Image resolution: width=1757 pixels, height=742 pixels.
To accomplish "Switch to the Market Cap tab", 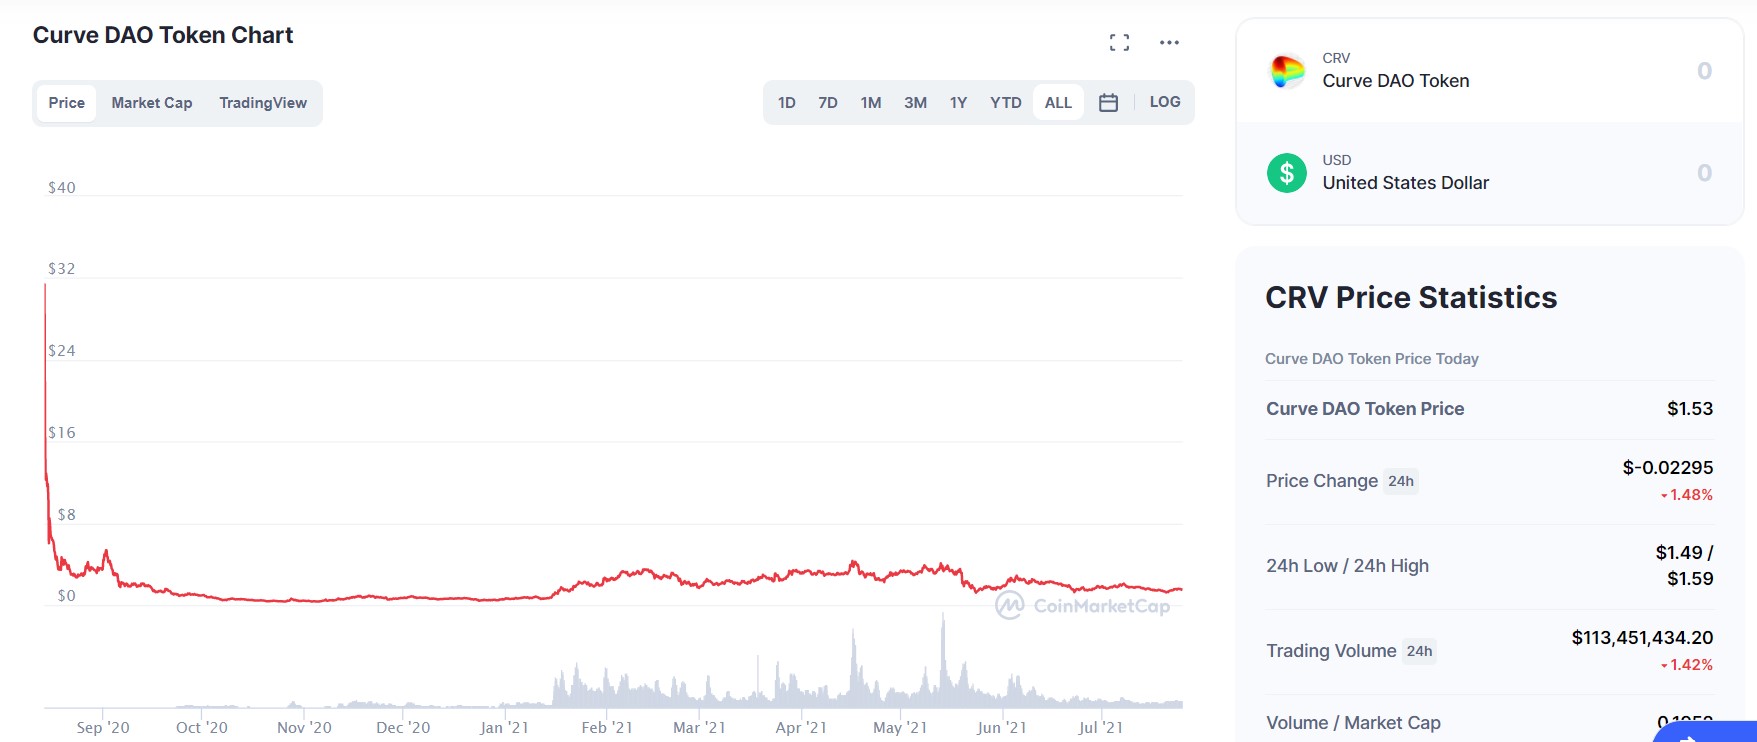I will (x=151, y=102).
